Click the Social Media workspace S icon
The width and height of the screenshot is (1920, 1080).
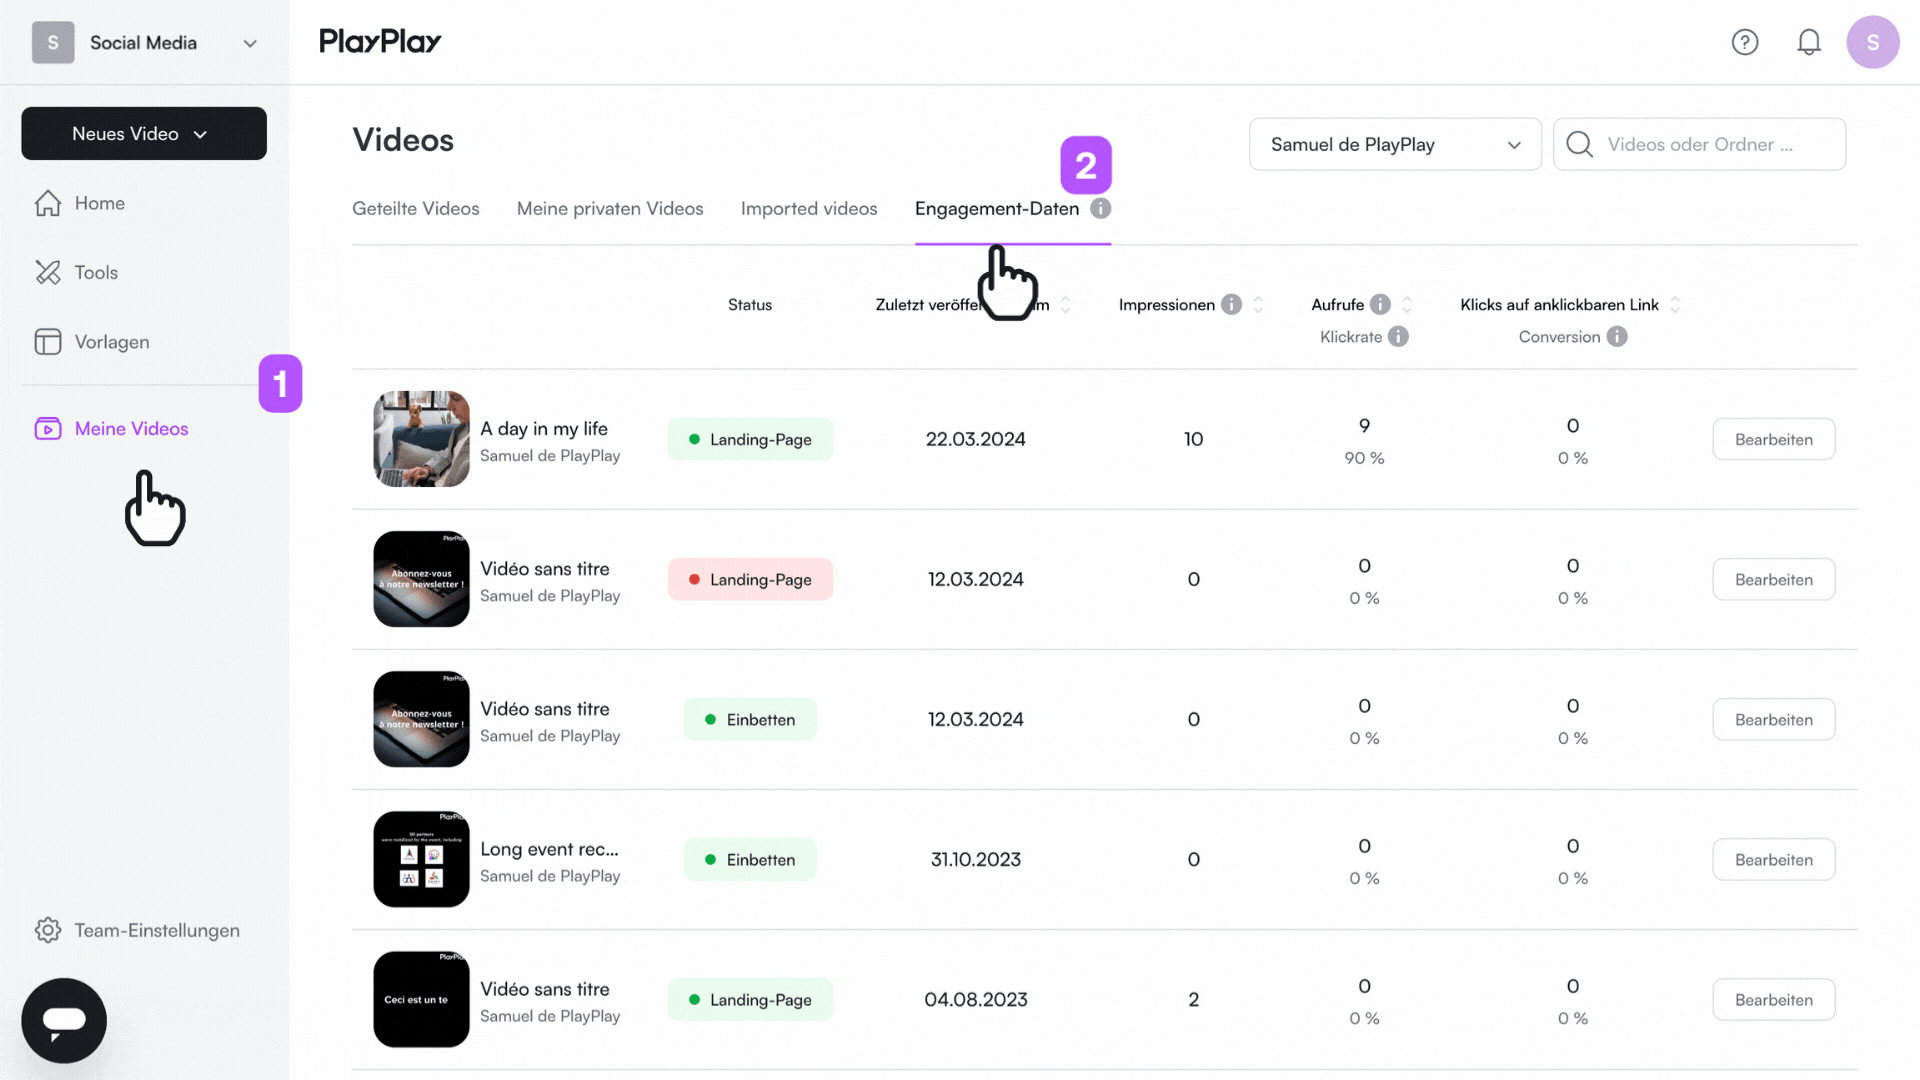(x=53, y=43)
